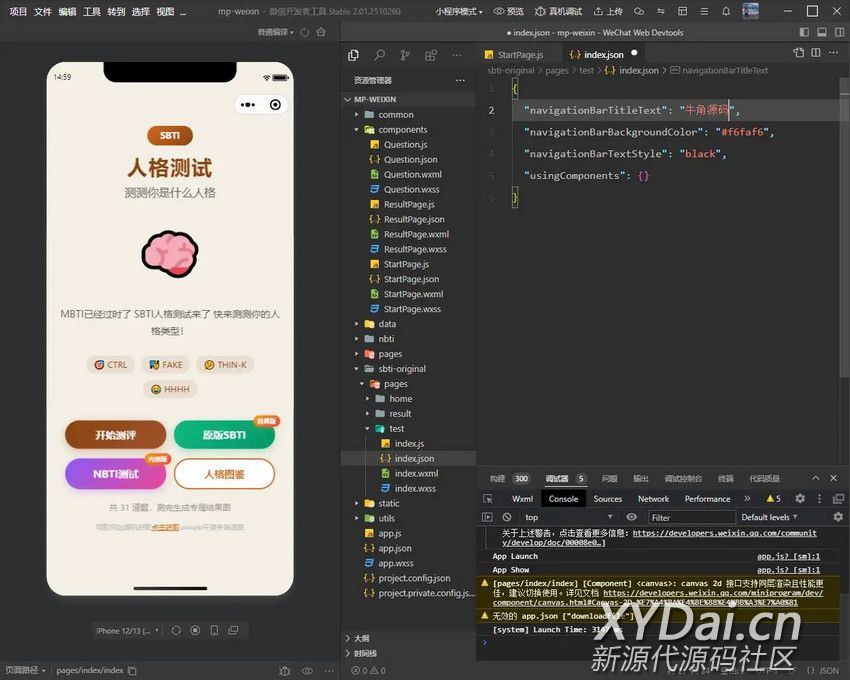Image resolution: width=850 pixels, height=680 pixels.
Task: Switch to the Network tab in DevTools
Action: (x=653, y=498)
